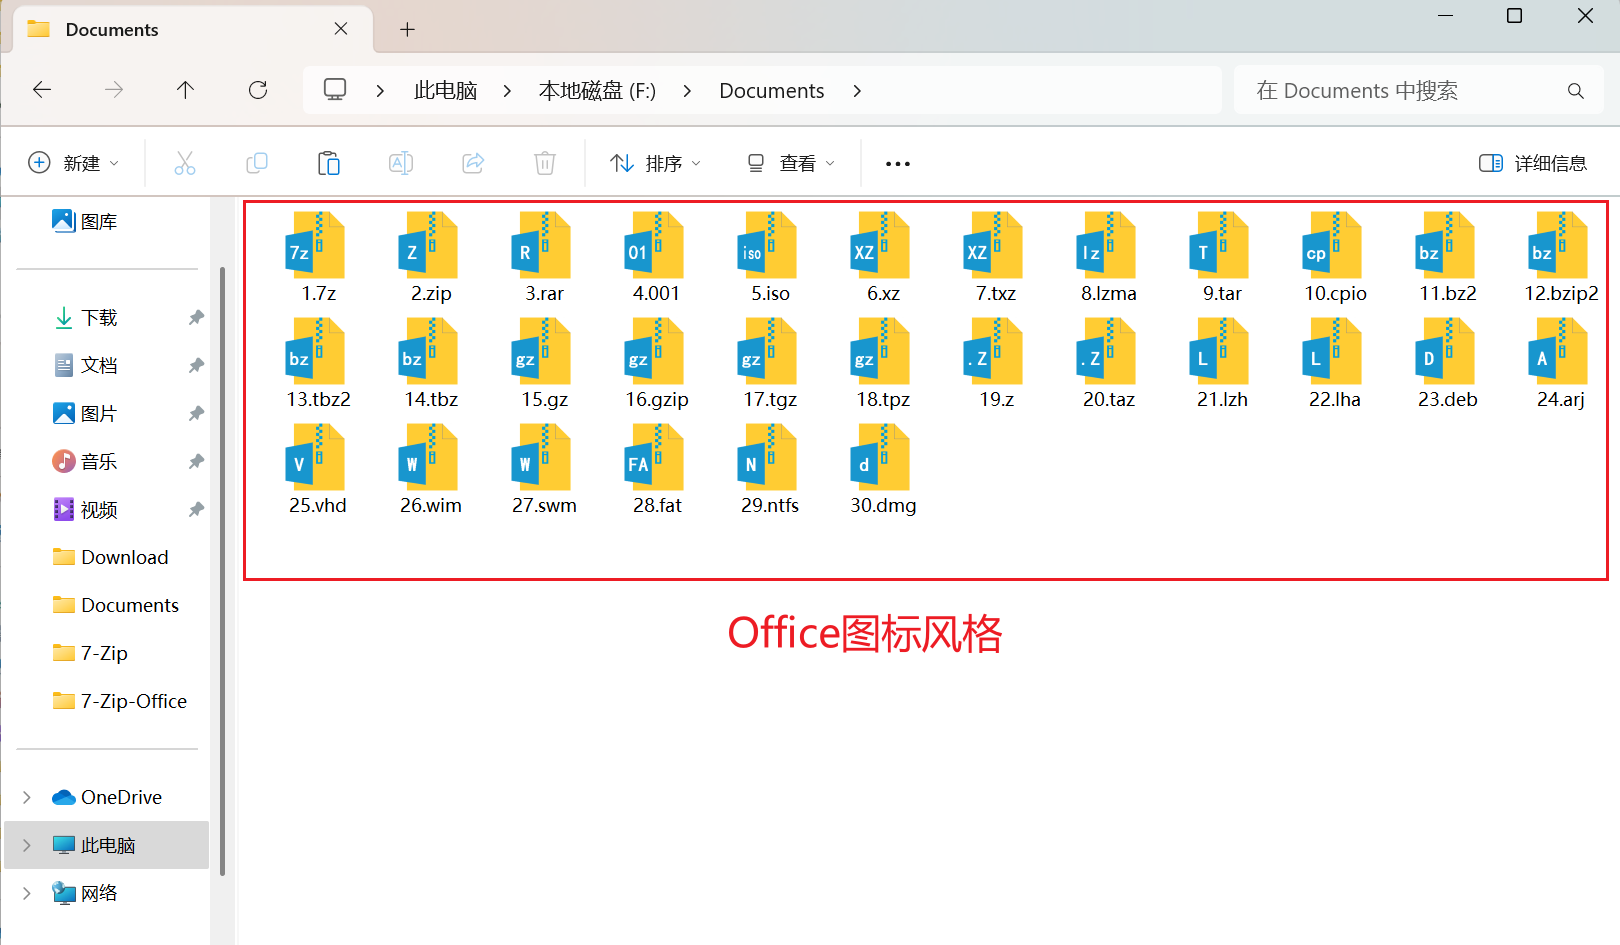Click the Paste clipboard toolbar icon
Screen dimensions: 1620x945
(329, 163)
